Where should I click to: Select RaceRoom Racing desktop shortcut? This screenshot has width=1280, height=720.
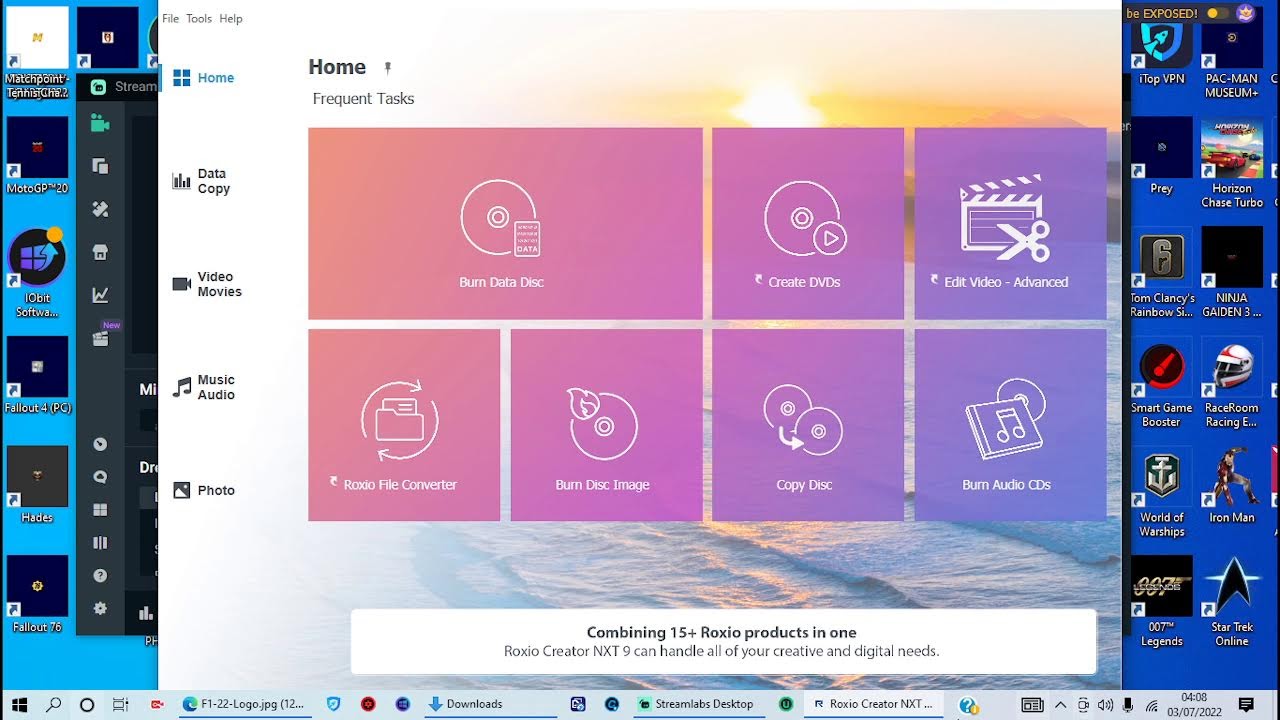(x=1231, y=382)
